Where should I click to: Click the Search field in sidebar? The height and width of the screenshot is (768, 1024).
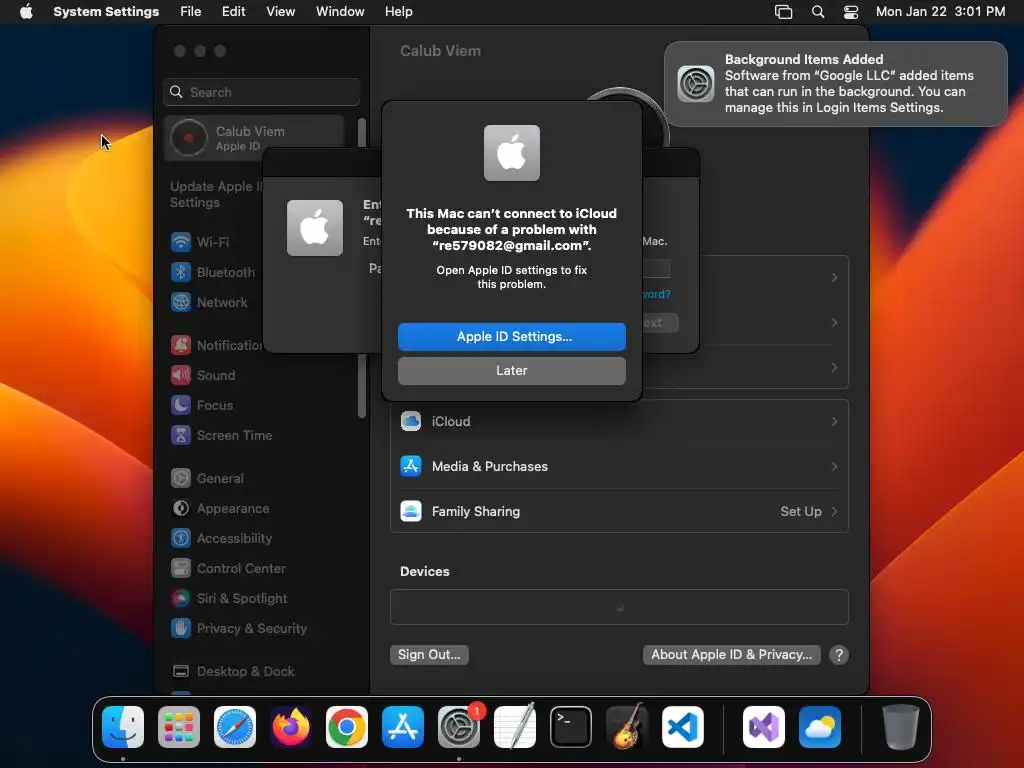(x=261, y=92)
